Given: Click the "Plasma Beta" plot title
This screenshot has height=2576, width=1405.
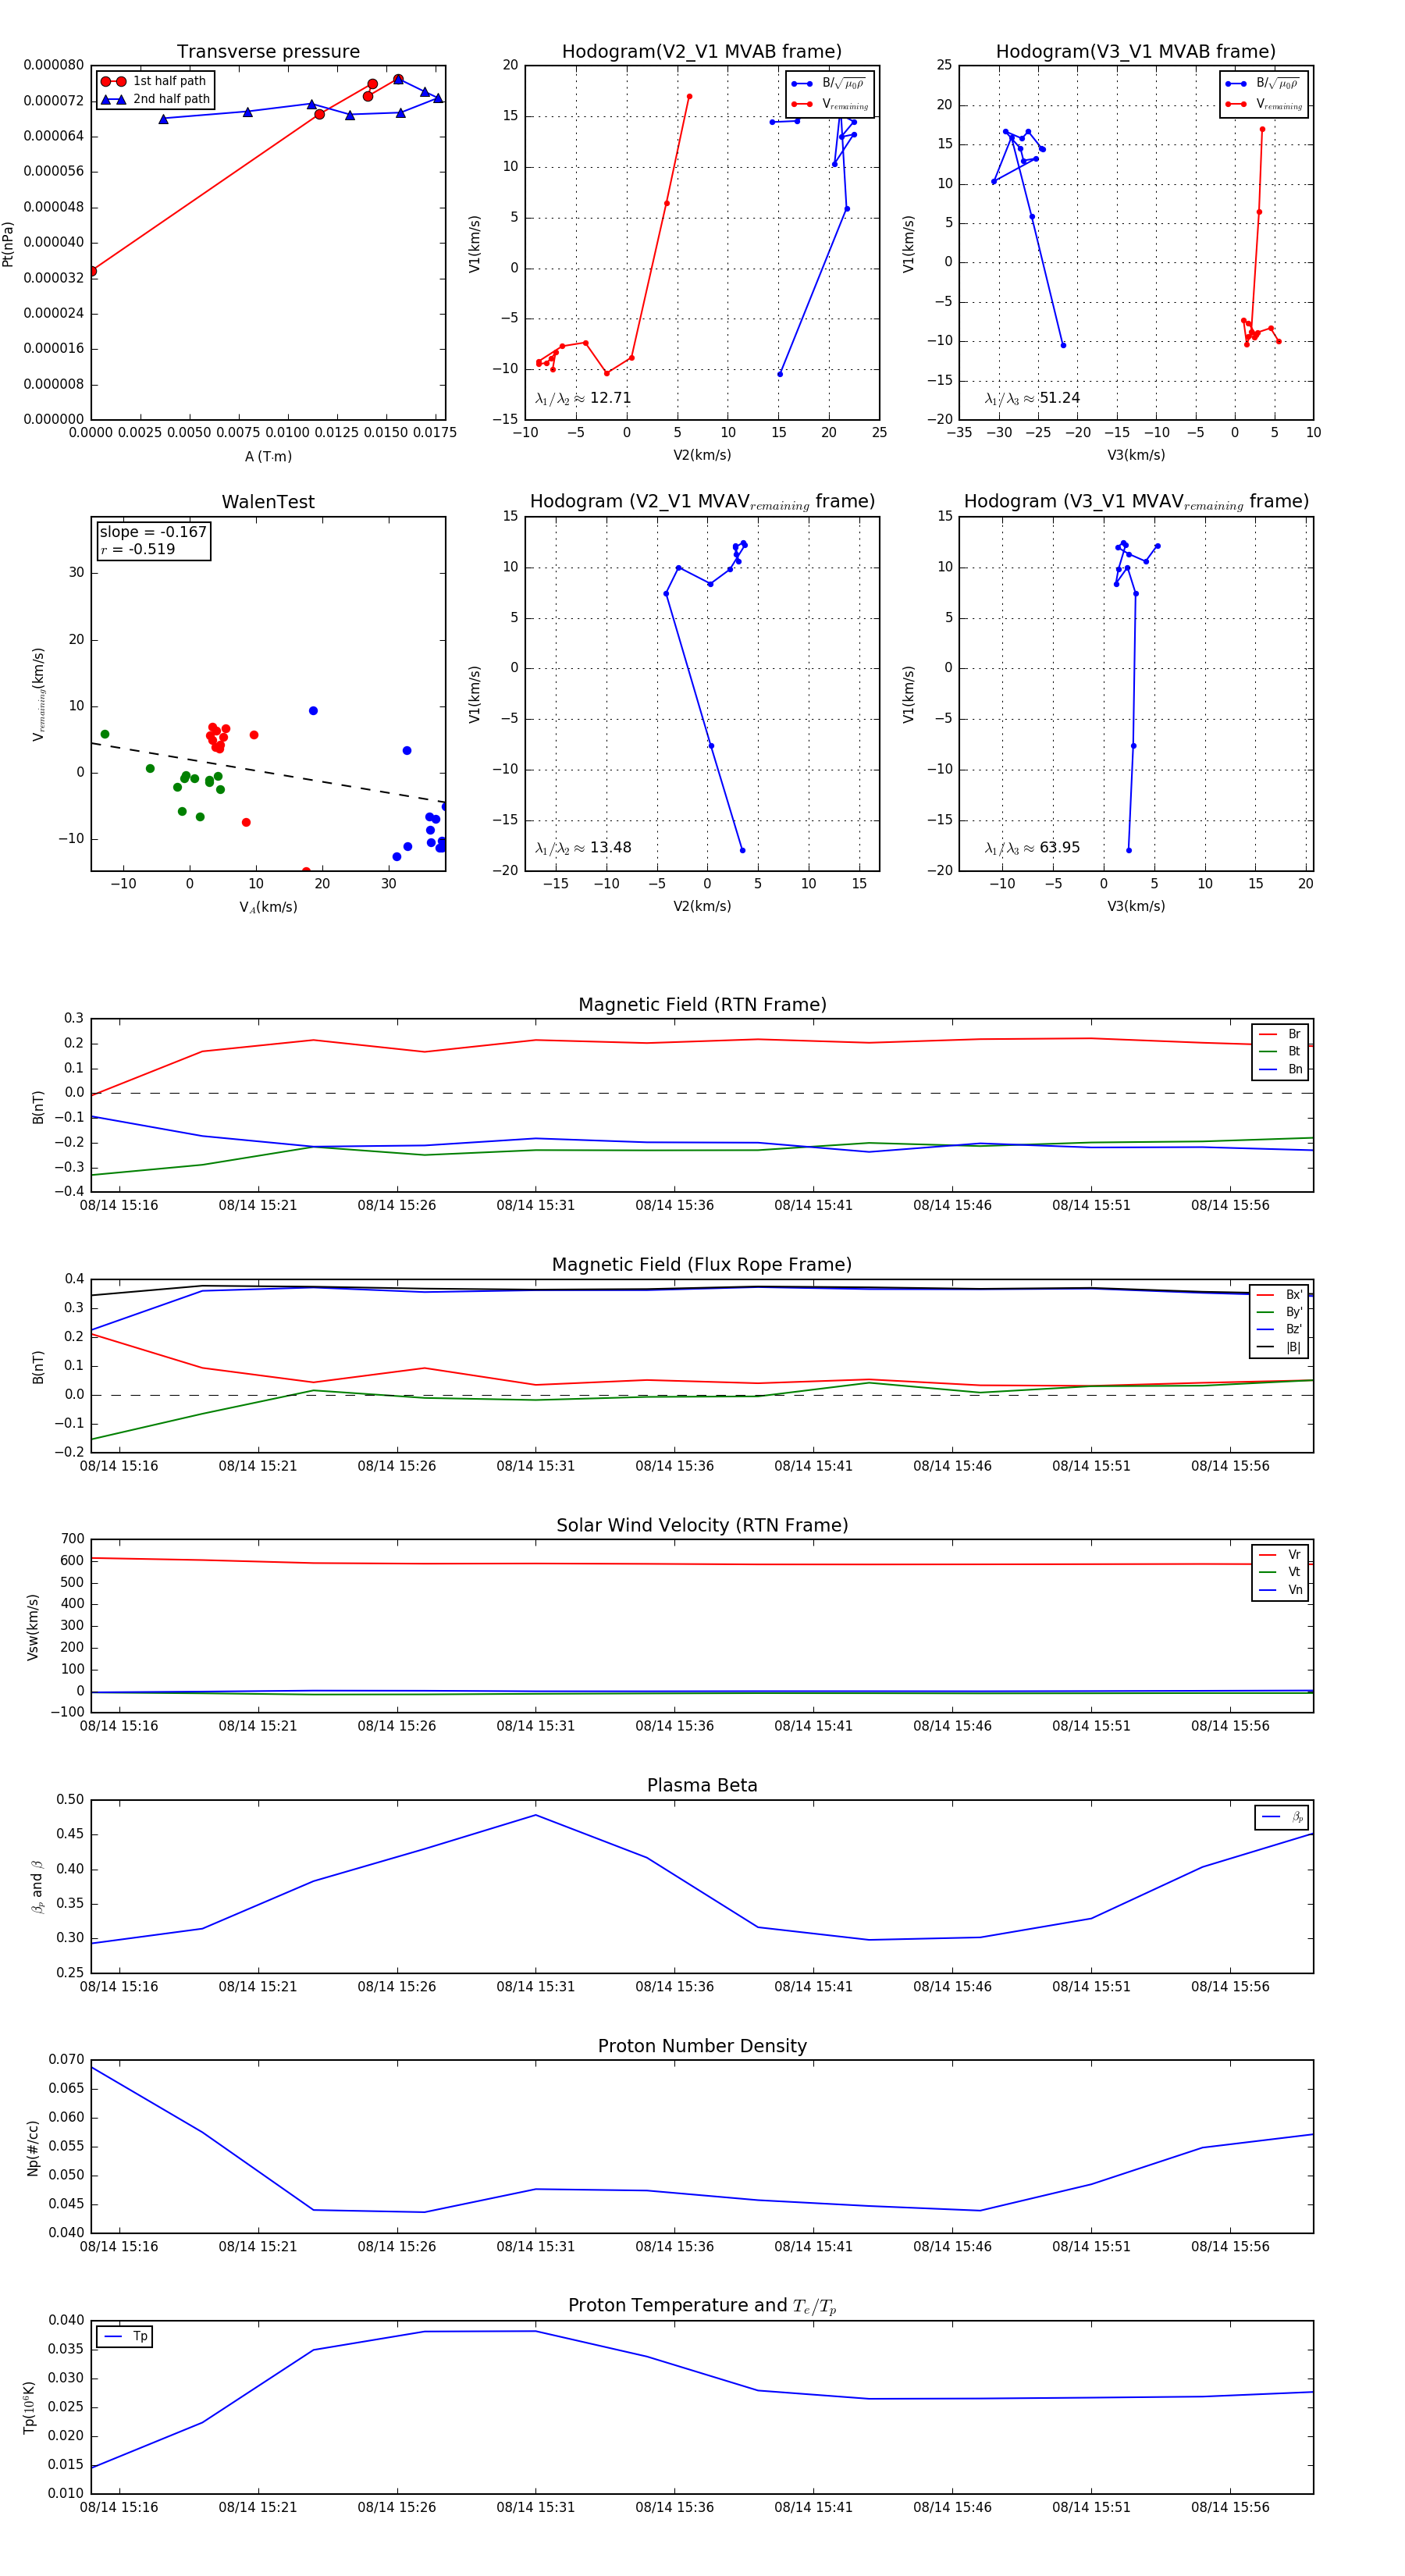Looking at the screenshot, I should pos(702,1786).
